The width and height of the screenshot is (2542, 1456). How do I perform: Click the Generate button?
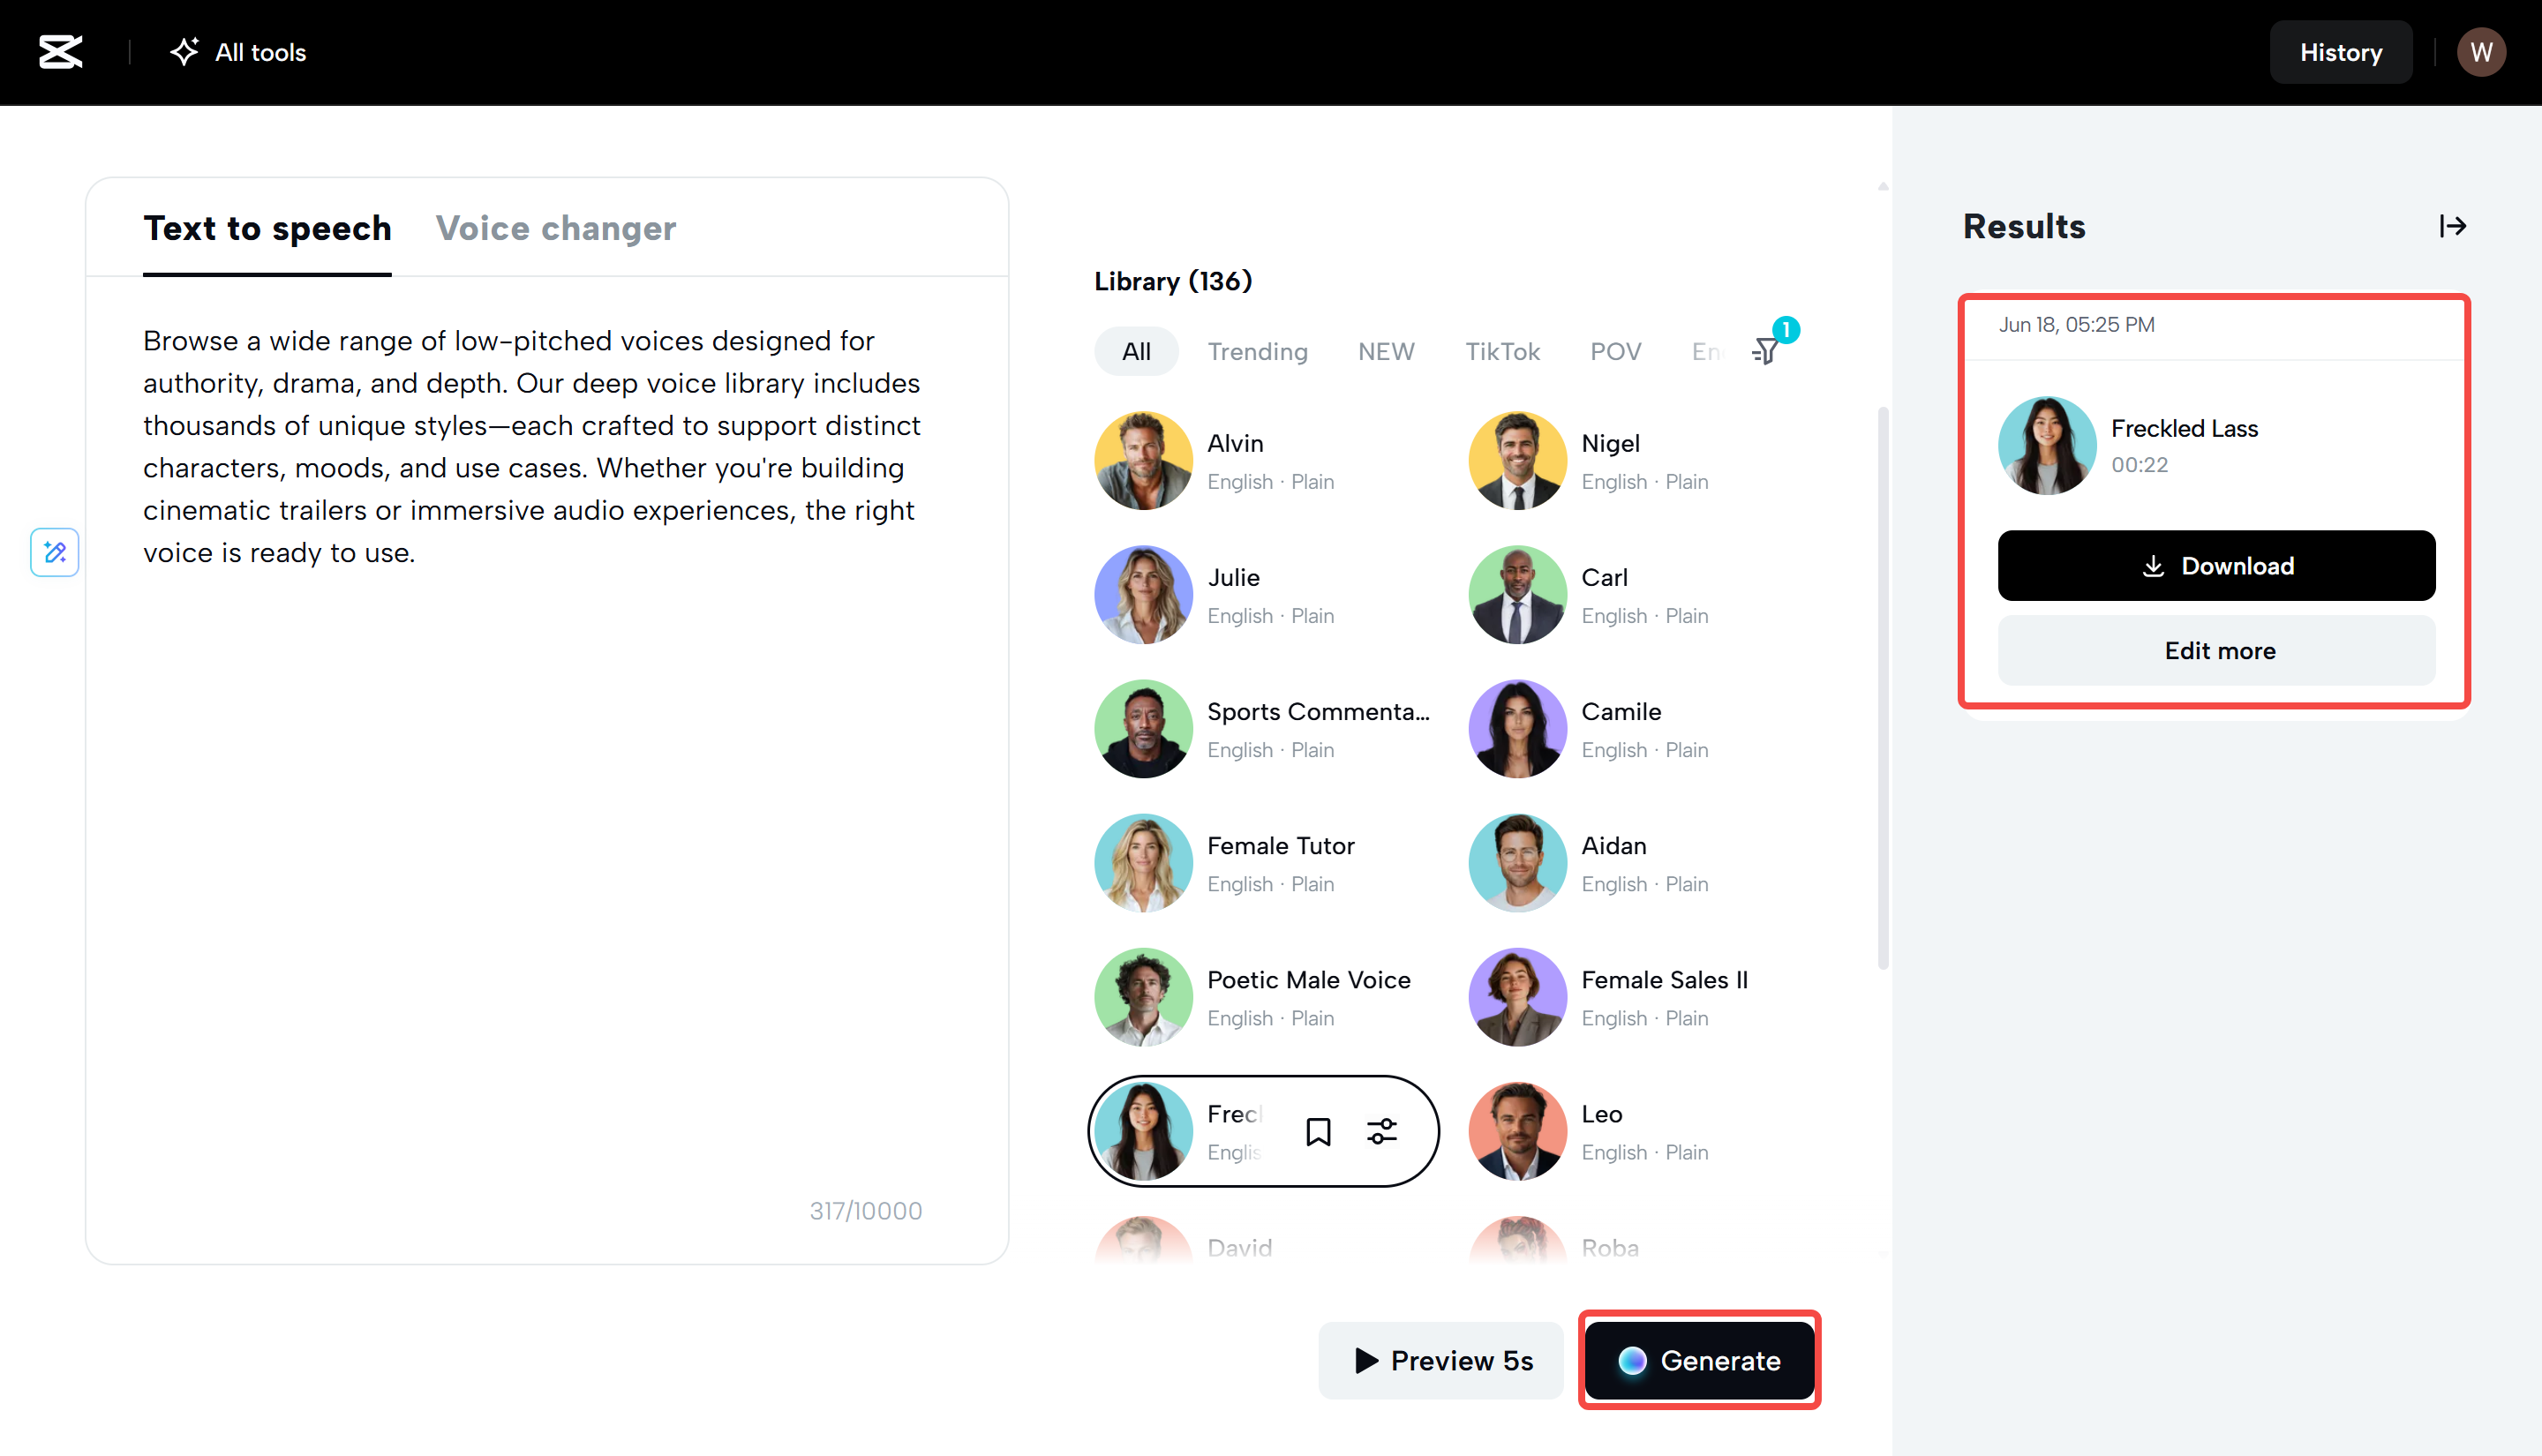pos(1699,1360)
